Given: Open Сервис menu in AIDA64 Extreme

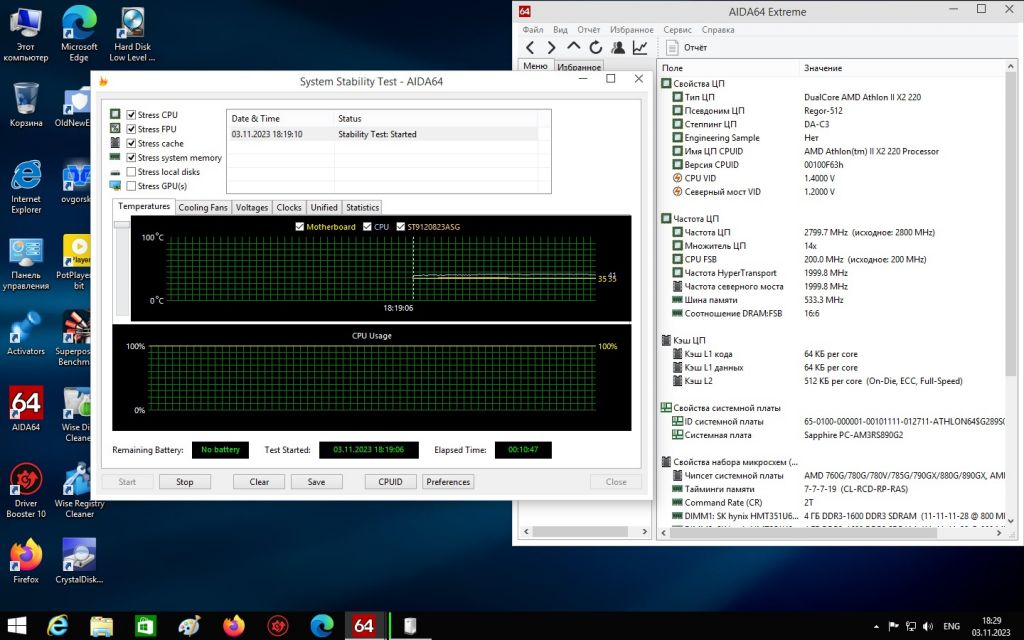Looking at the screenshot, I should (677, 29).
